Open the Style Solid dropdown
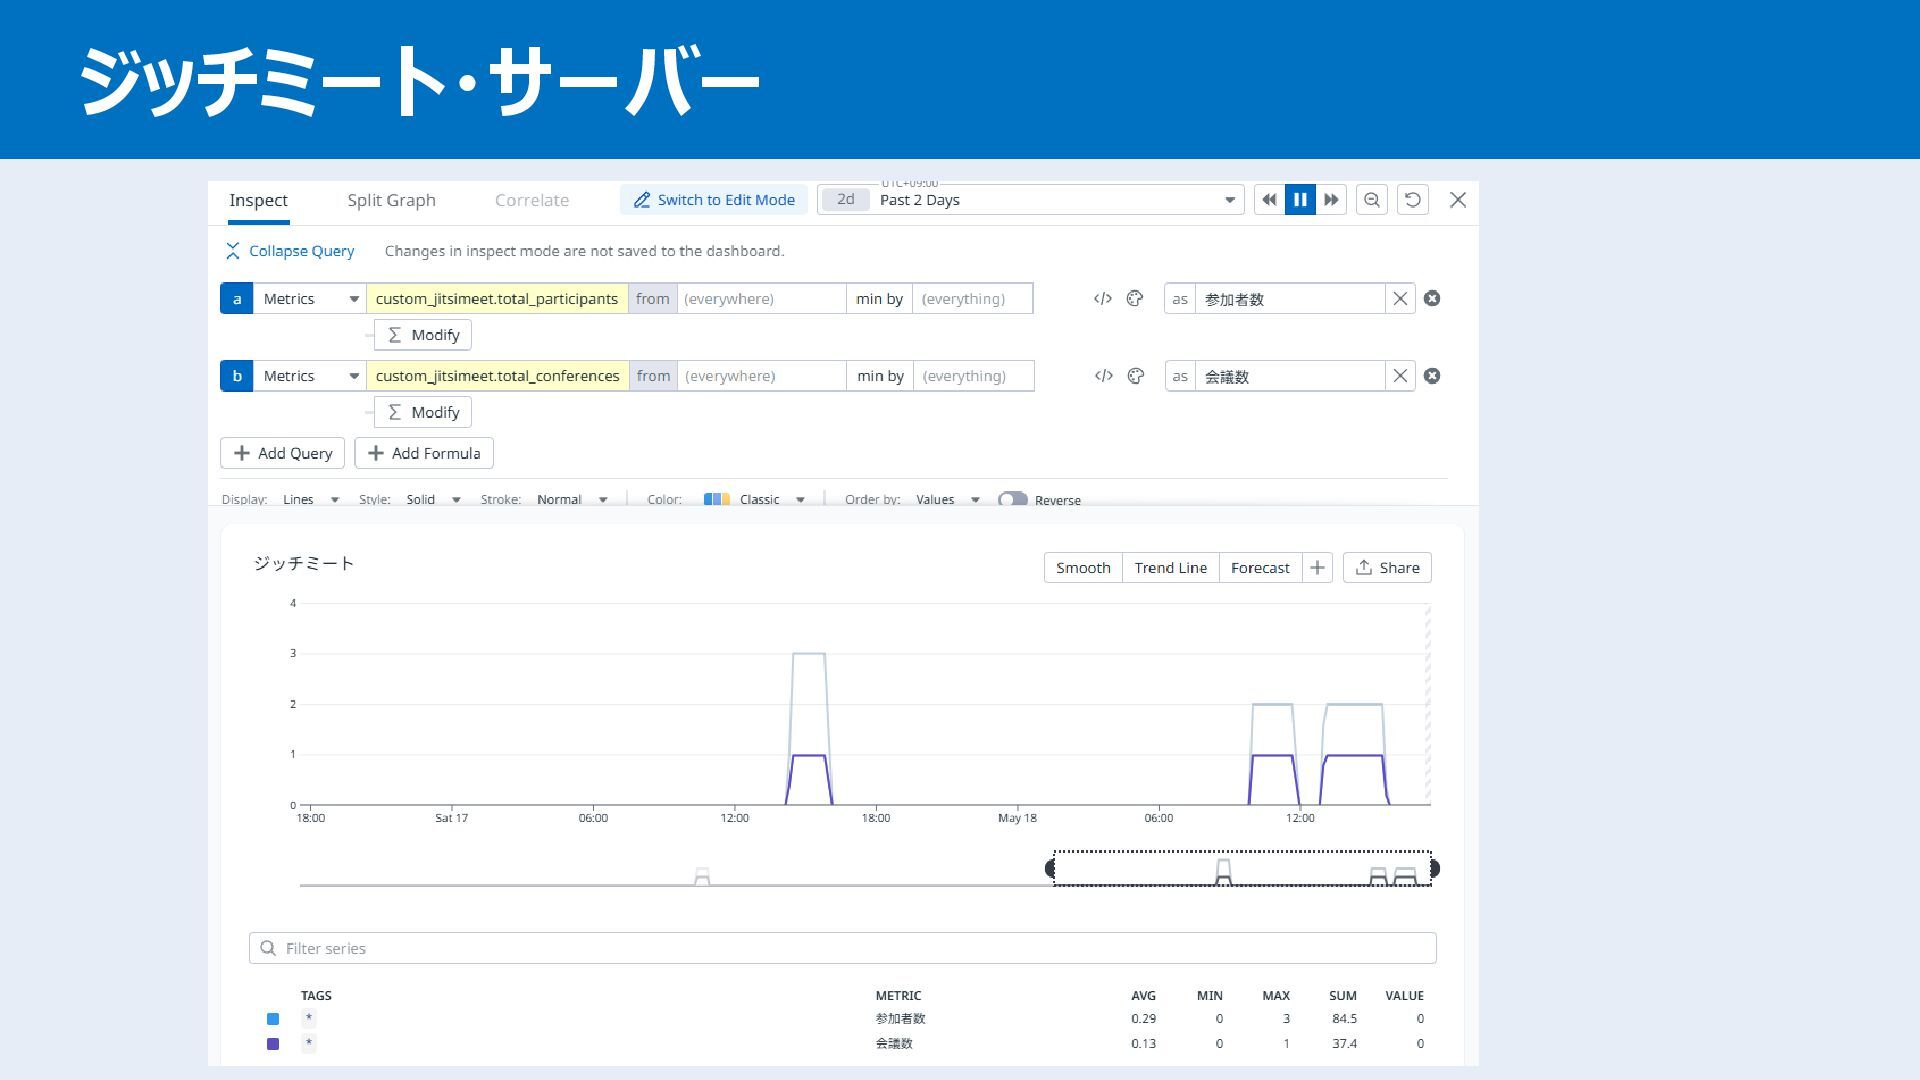 point(433,500)
